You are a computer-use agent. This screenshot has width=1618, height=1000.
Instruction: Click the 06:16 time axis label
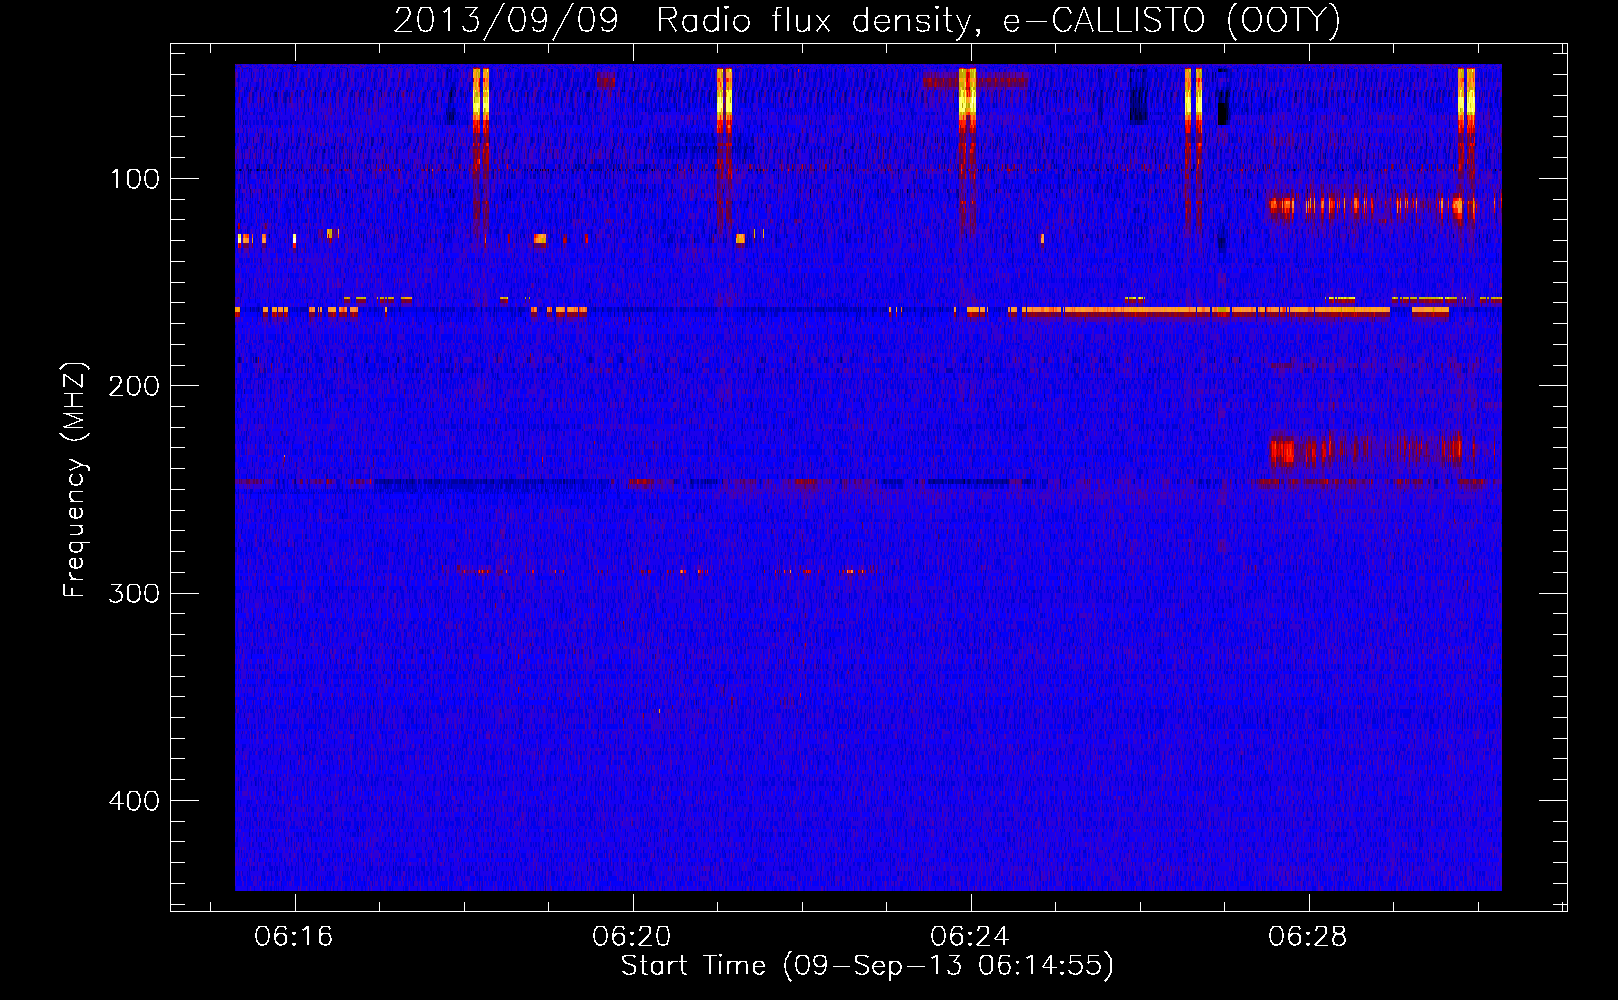(x=294, y=937)
